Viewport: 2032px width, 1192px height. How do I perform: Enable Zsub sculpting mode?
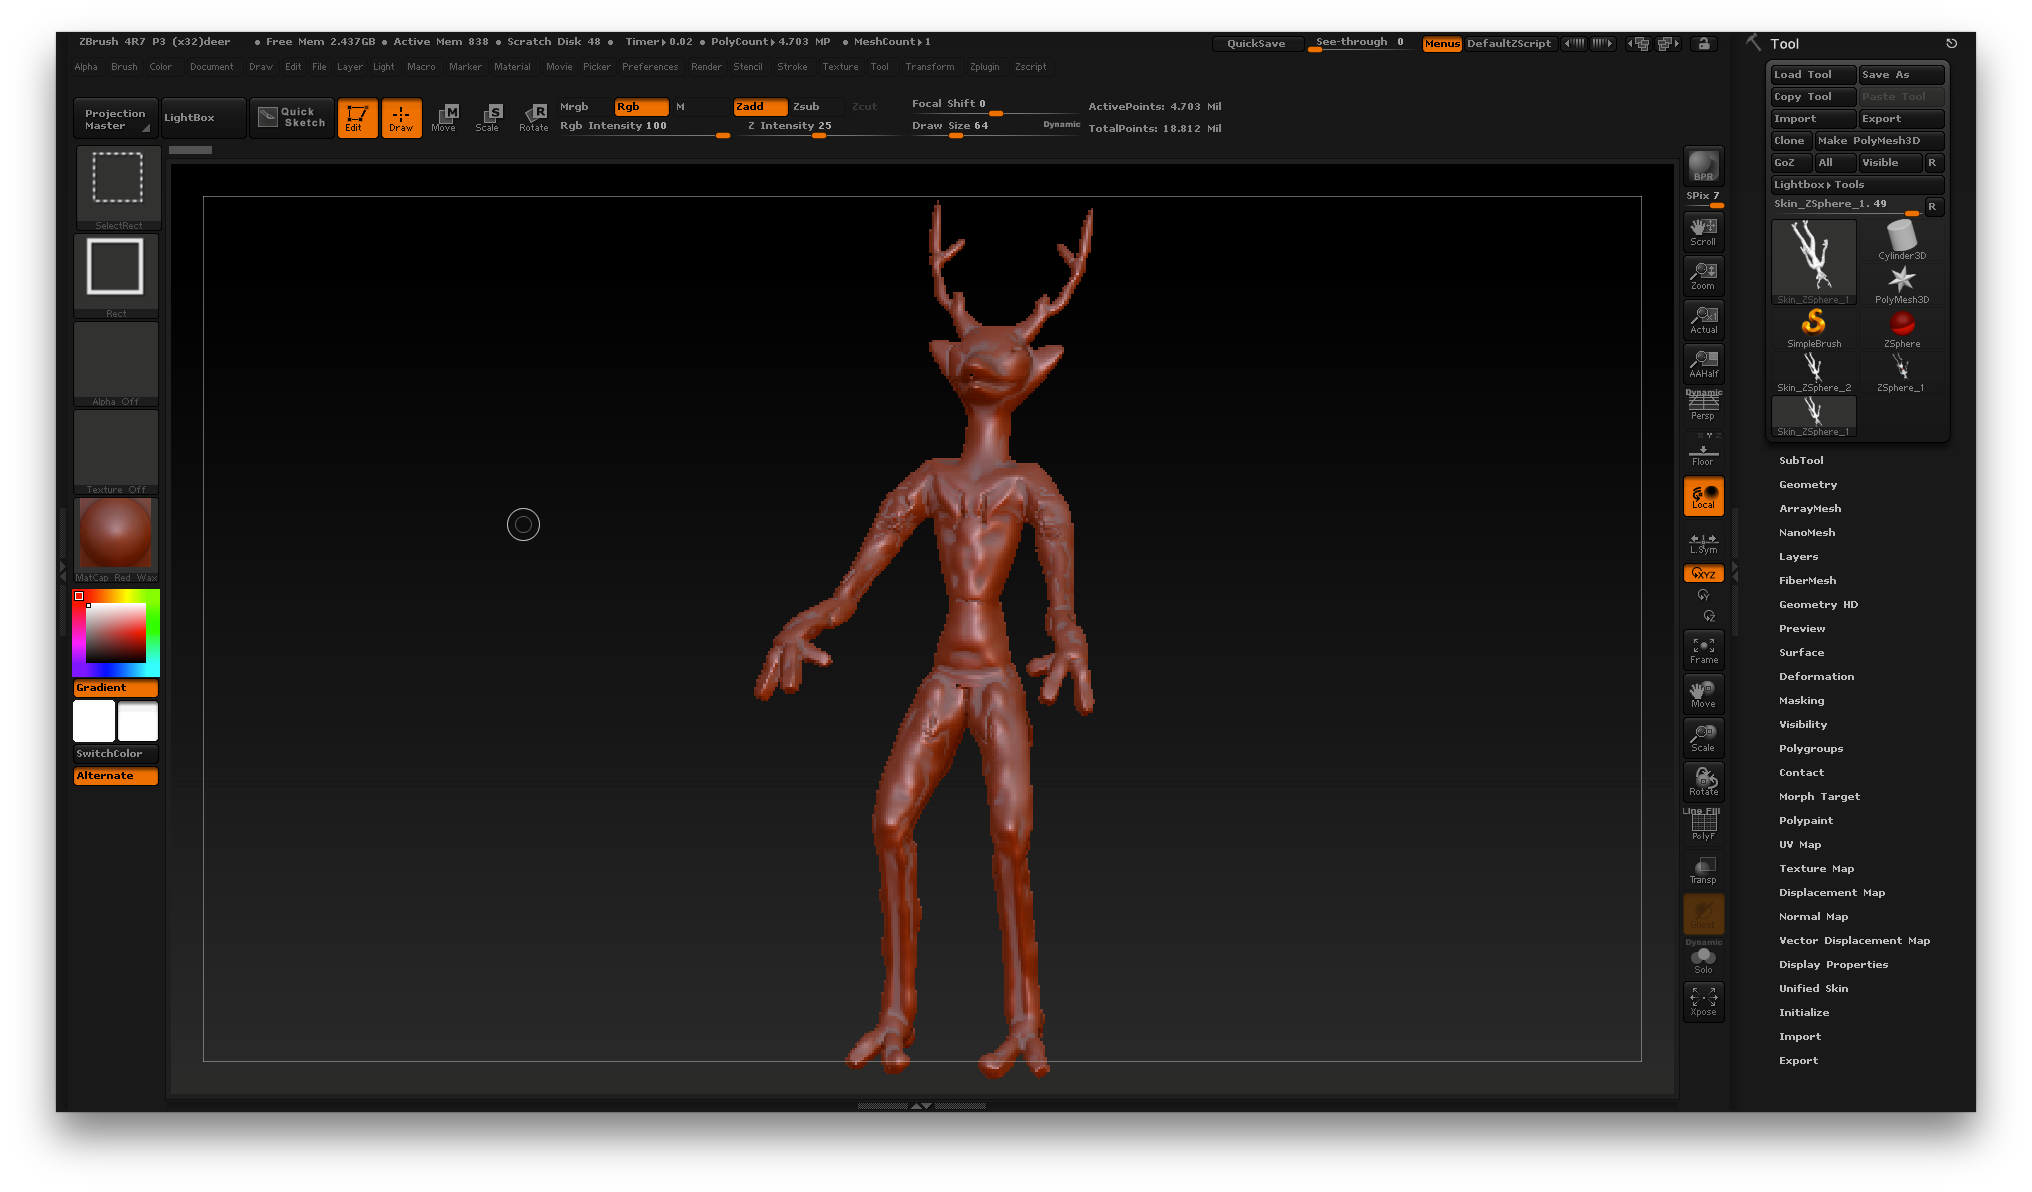click(x=806, y=107)
